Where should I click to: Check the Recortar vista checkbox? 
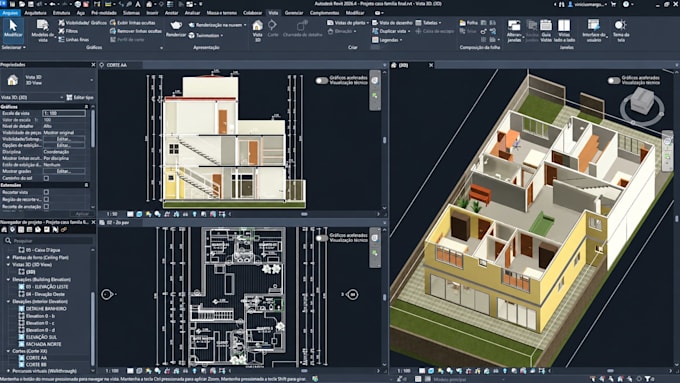pos(46,192)
